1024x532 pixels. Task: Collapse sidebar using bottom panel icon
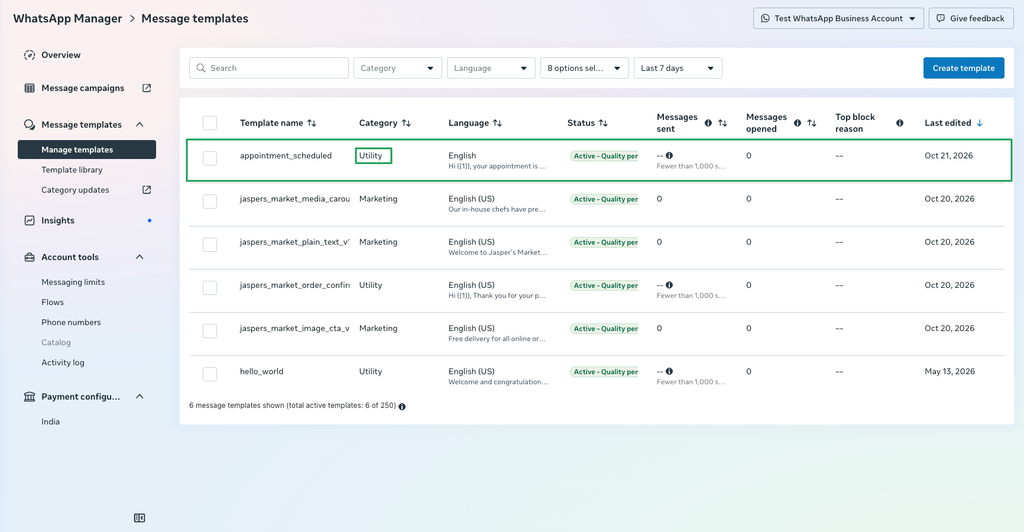tap(140, 518)
